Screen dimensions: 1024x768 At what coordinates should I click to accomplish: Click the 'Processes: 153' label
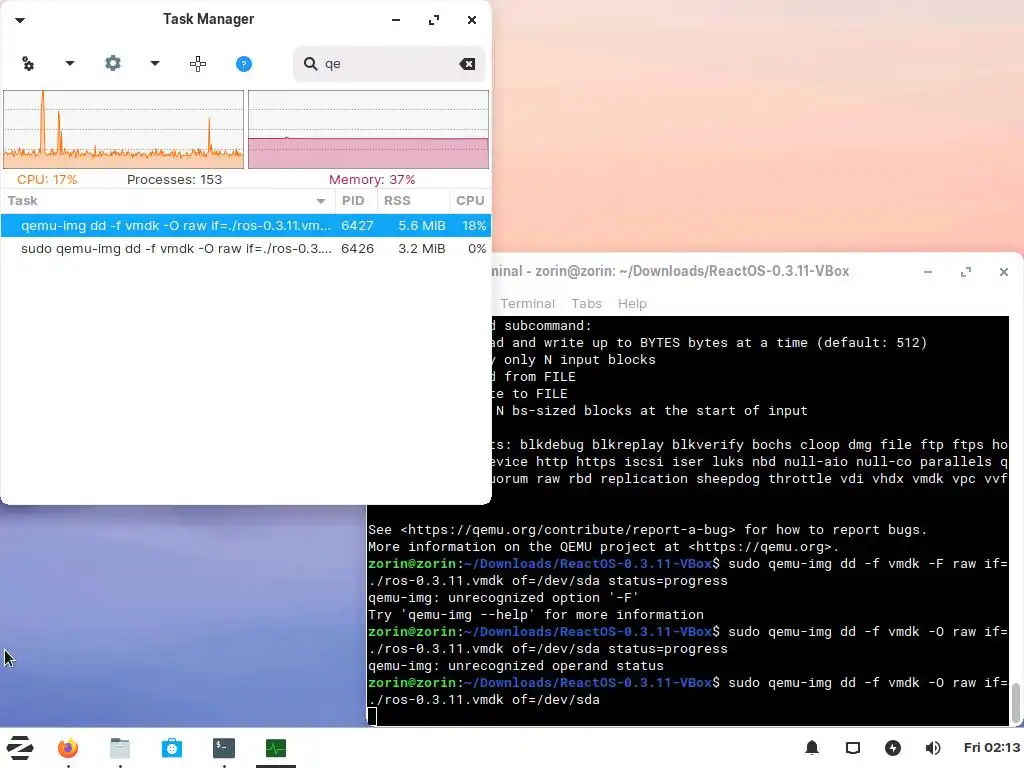[x=174, y=180]
